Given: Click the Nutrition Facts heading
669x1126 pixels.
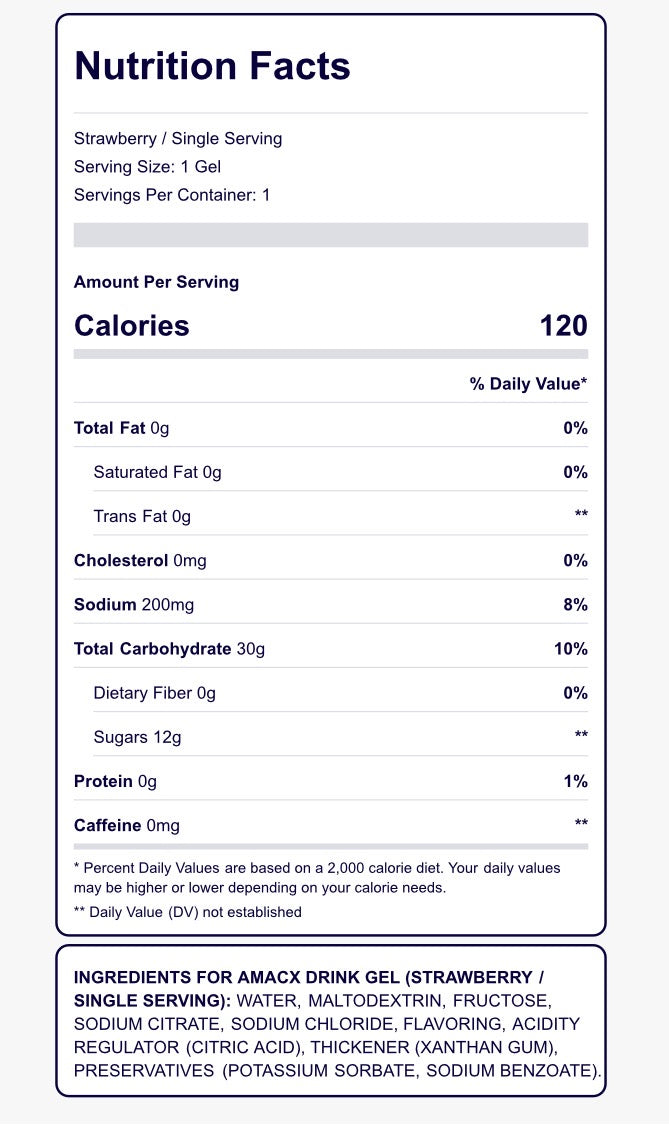Looking at the screenshot, I should (212, 66).
